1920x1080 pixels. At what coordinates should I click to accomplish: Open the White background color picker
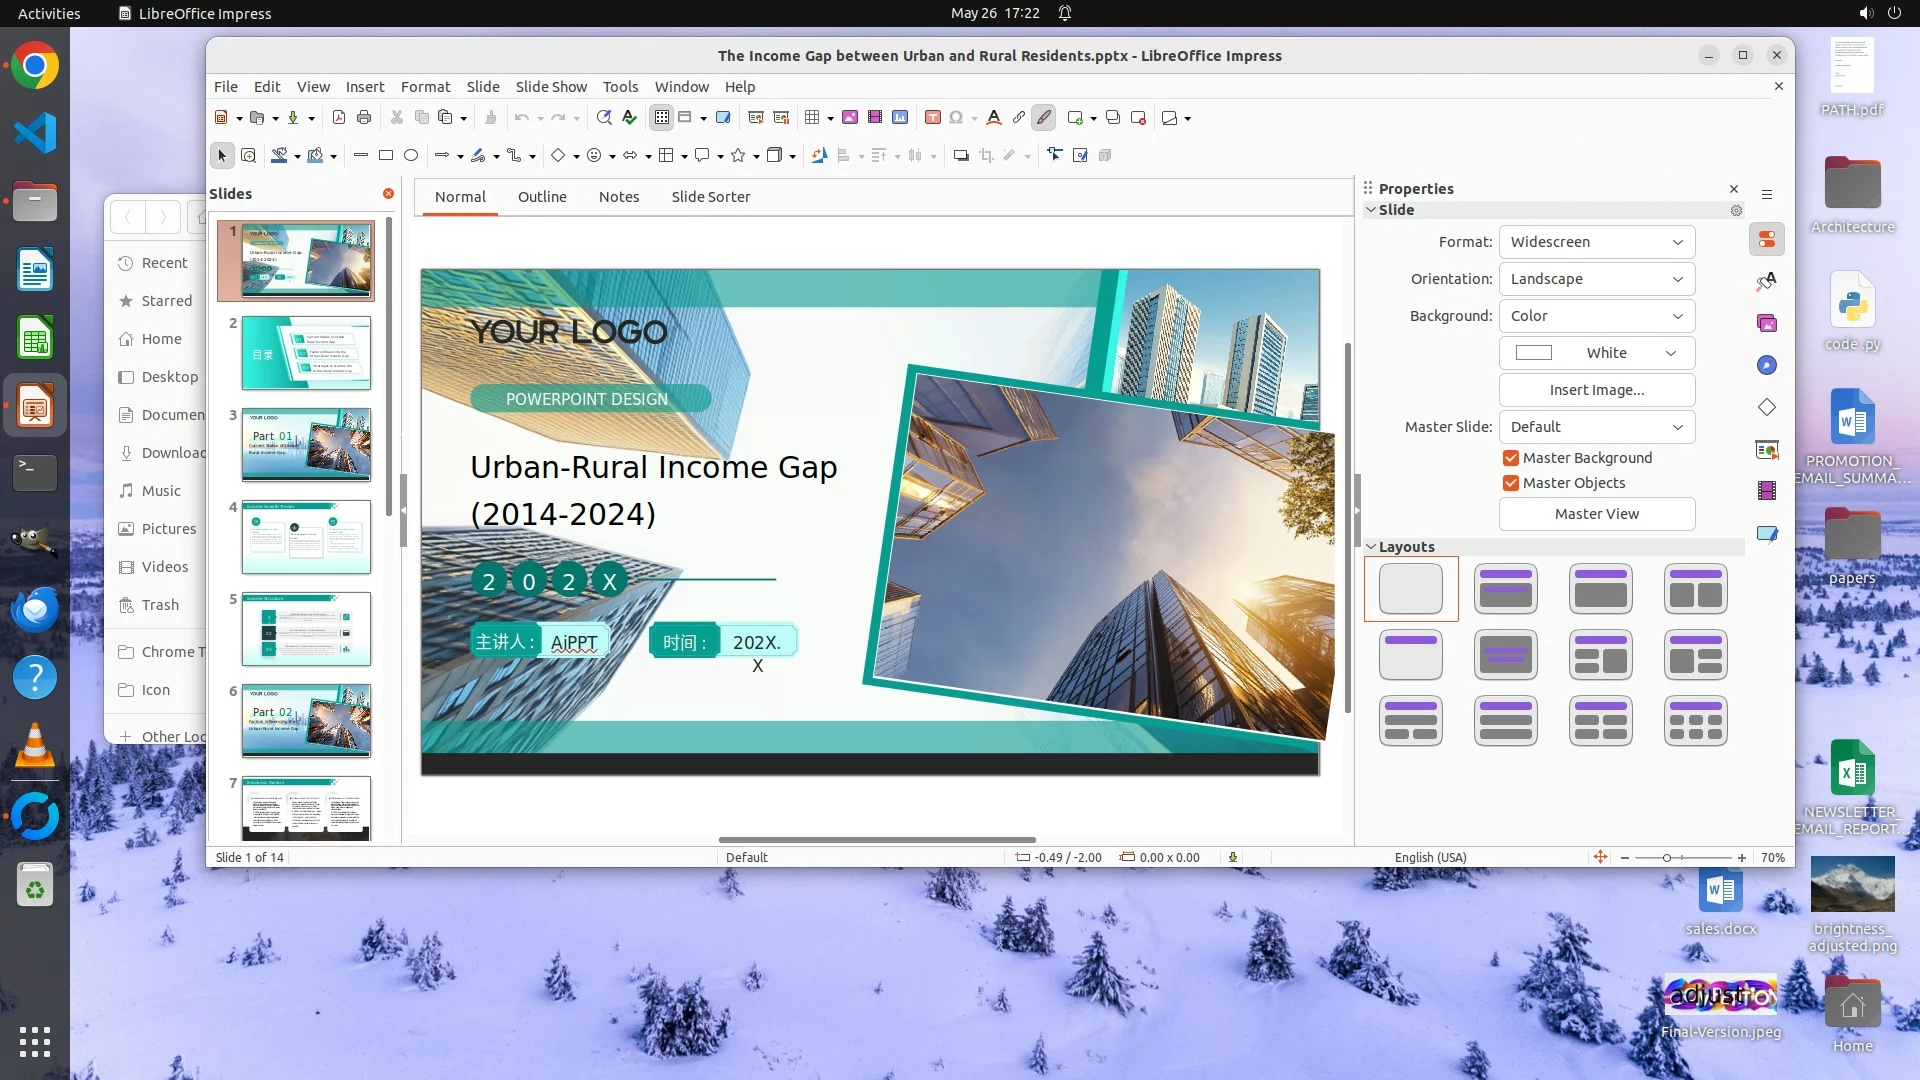[1596, 353]
